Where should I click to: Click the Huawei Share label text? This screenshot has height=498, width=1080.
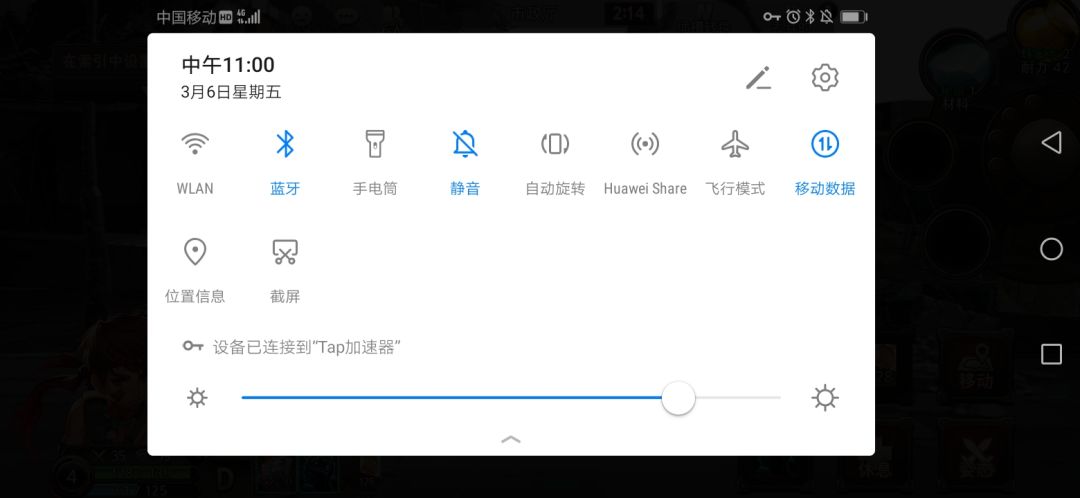(645, 189)
